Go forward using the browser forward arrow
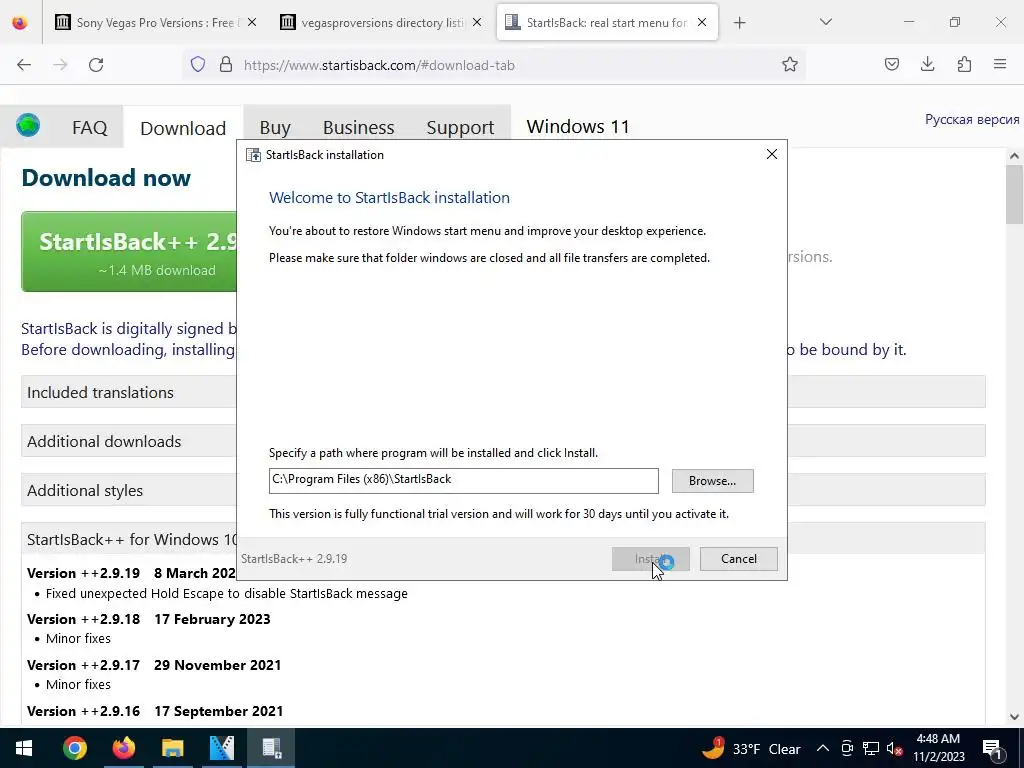The image size is (1024, 768). 60,65
